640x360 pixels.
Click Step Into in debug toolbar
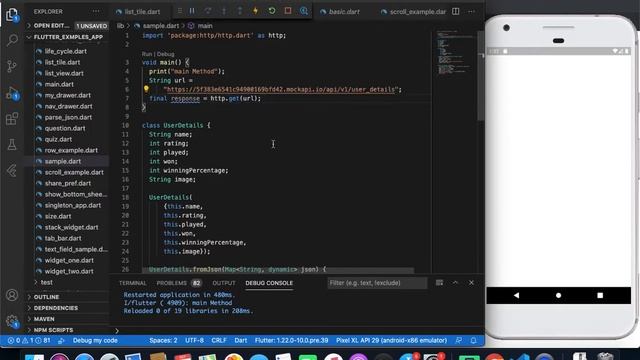tap(224, 11)
